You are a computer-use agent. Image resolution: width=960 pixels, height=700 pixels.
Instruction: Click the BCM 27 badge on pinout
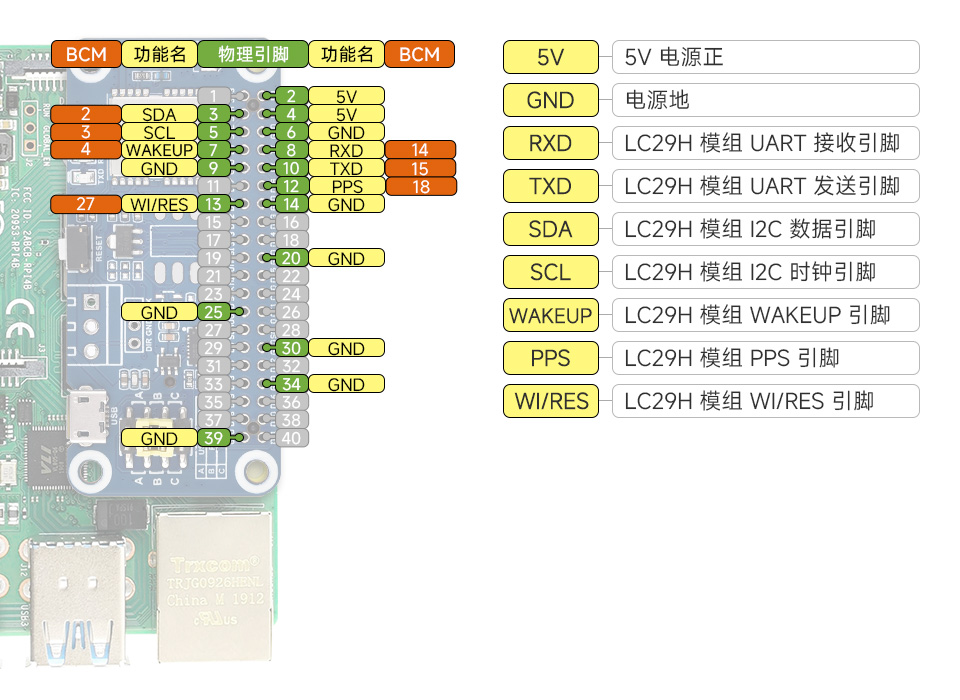(86, 204)
